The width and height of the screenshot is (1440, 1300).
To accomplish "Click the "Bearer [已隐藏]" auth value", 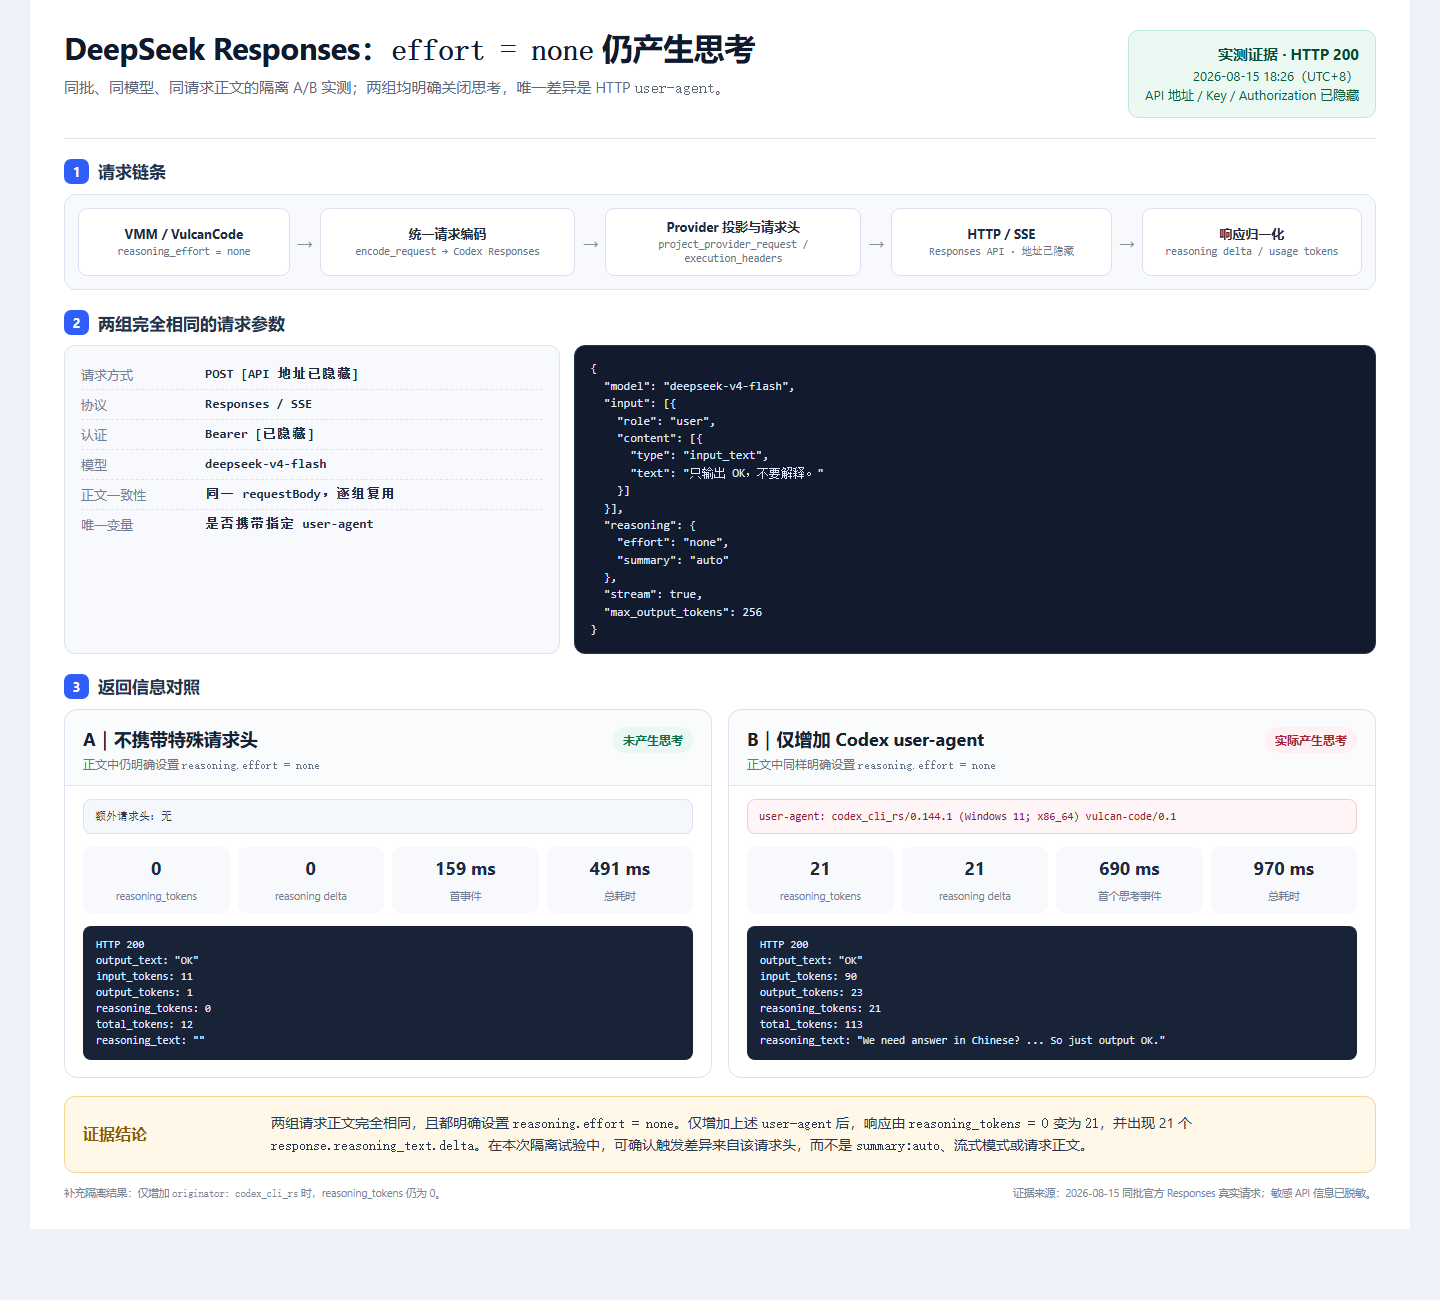I will (259, 434).
